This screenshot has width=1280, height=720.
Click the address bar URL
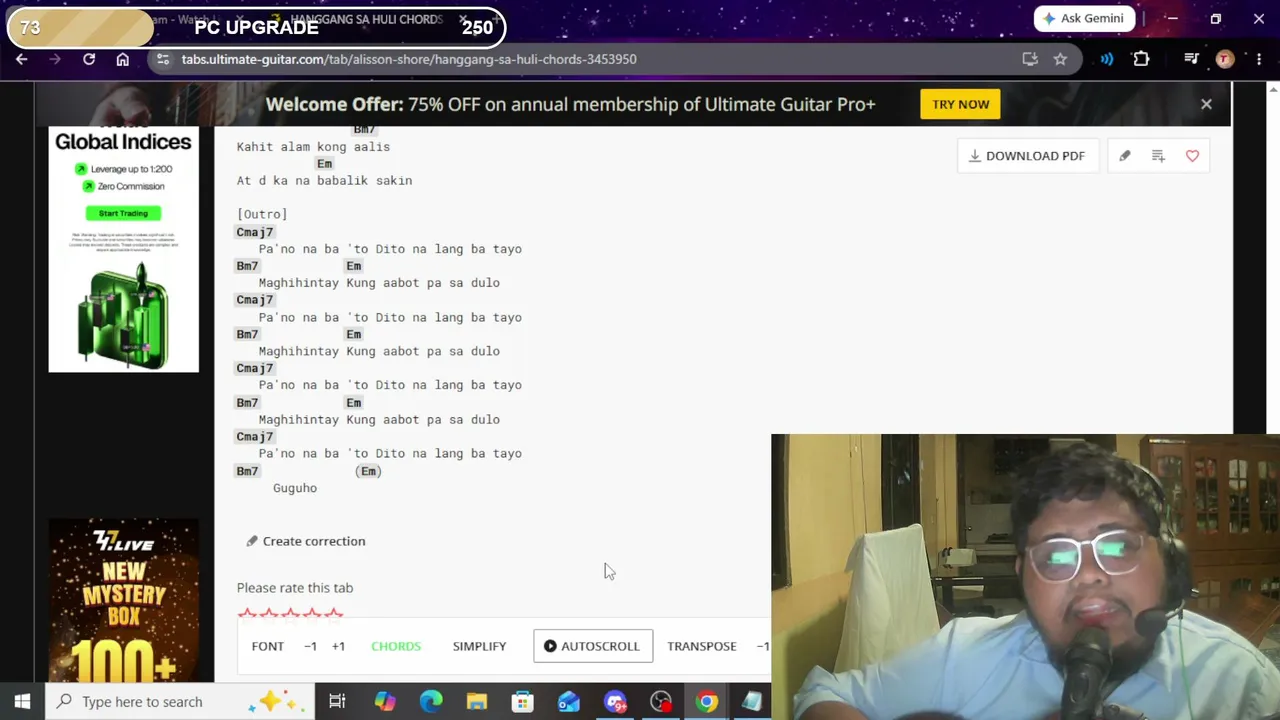409,59
